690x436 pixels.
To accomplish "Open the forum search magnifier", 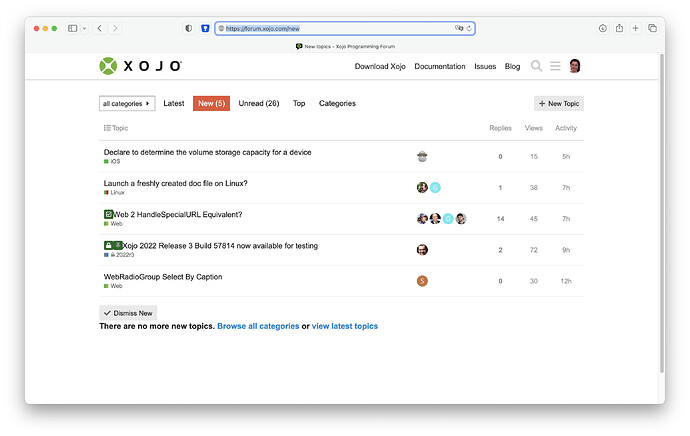I will 536,66.
